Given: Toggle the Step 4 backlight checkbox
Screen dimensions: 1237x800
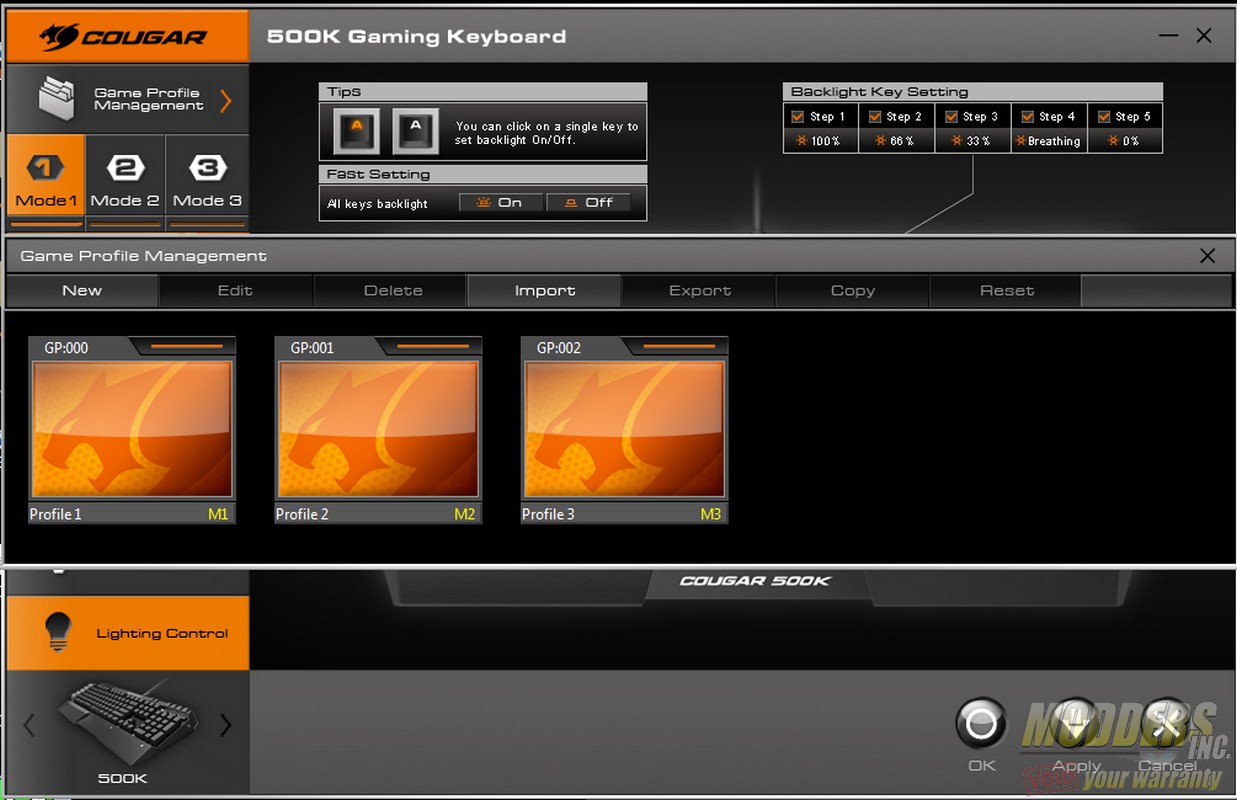Looking at the screenshot, I should click(1027, 116).
